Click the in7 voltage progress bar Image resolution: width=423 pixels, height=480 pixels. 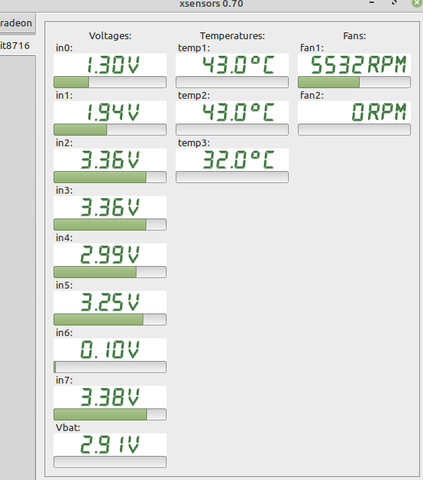110,415
